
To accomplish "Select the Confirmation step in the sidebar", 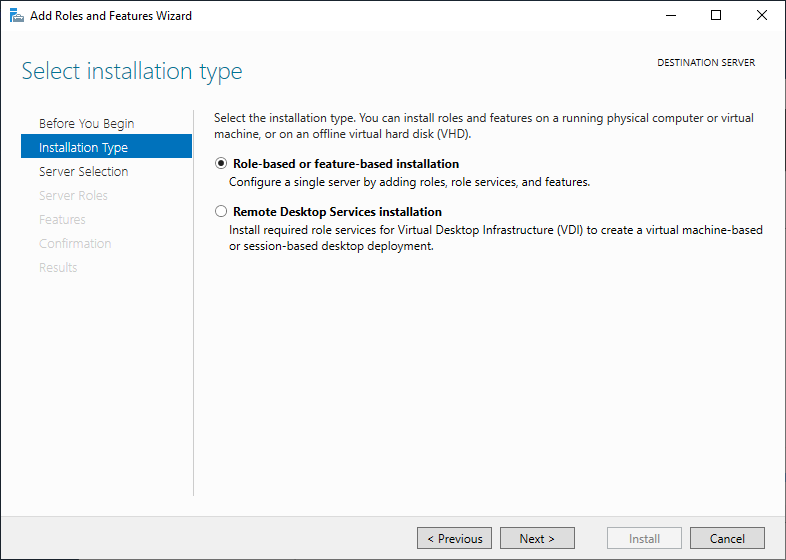I will coord(75,244).
